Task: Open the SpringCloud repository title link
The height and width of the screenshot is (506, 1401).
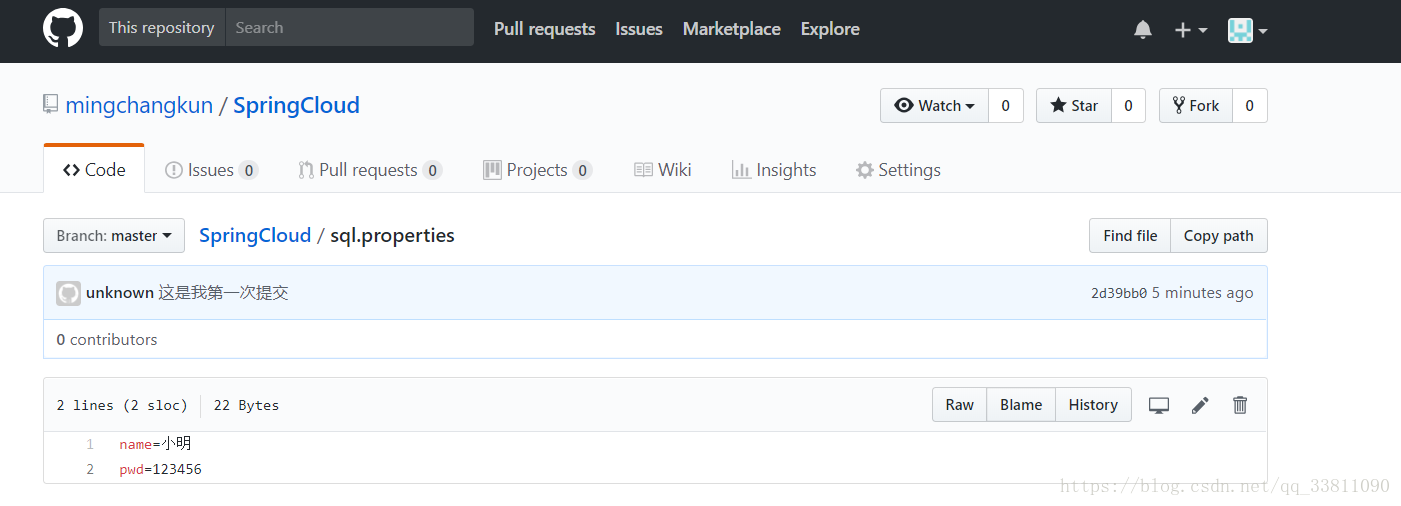Action: 296,105
